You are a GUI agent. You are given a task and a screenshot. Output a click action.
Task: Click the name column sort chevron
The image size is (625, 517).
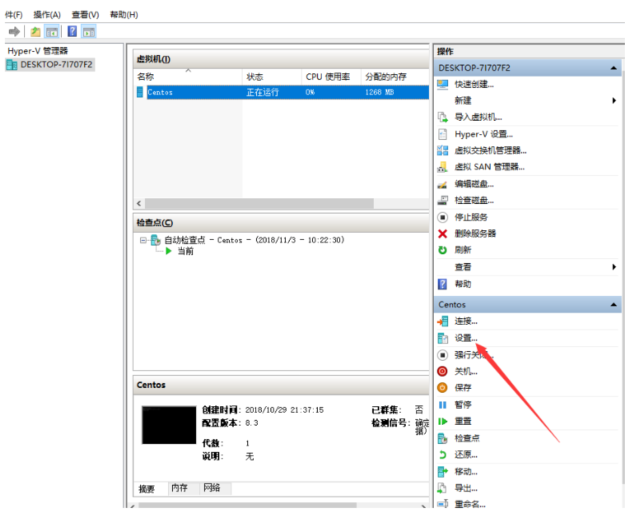tap(188, 70)
